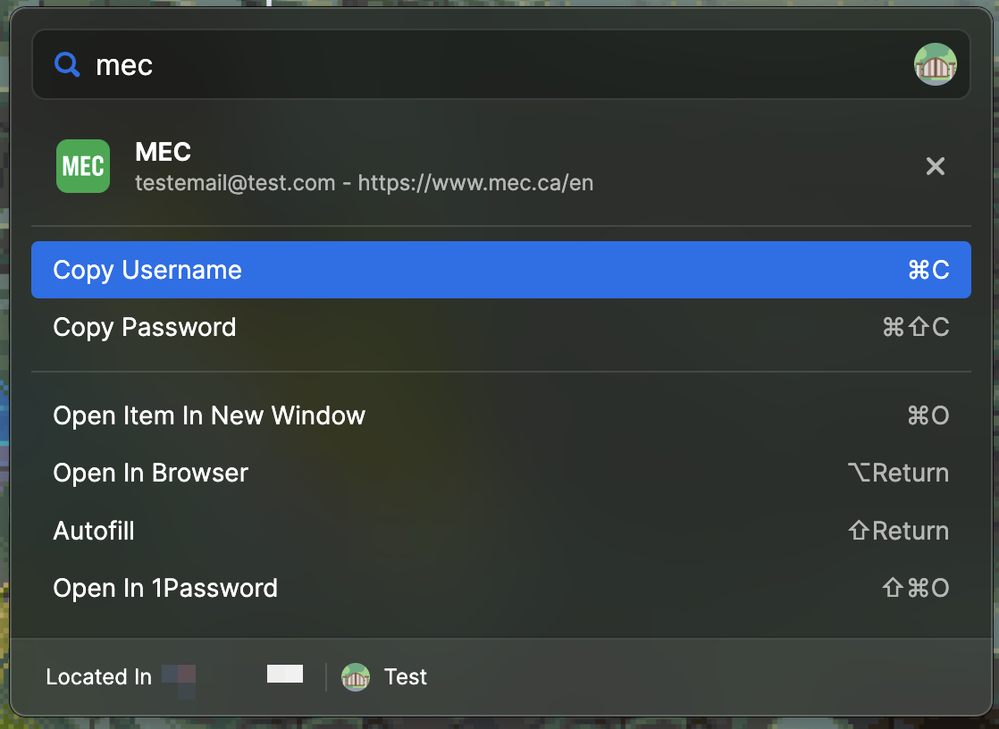Select Open In 1Password
This screenshot has width=999, height=729.
[165, 588]
